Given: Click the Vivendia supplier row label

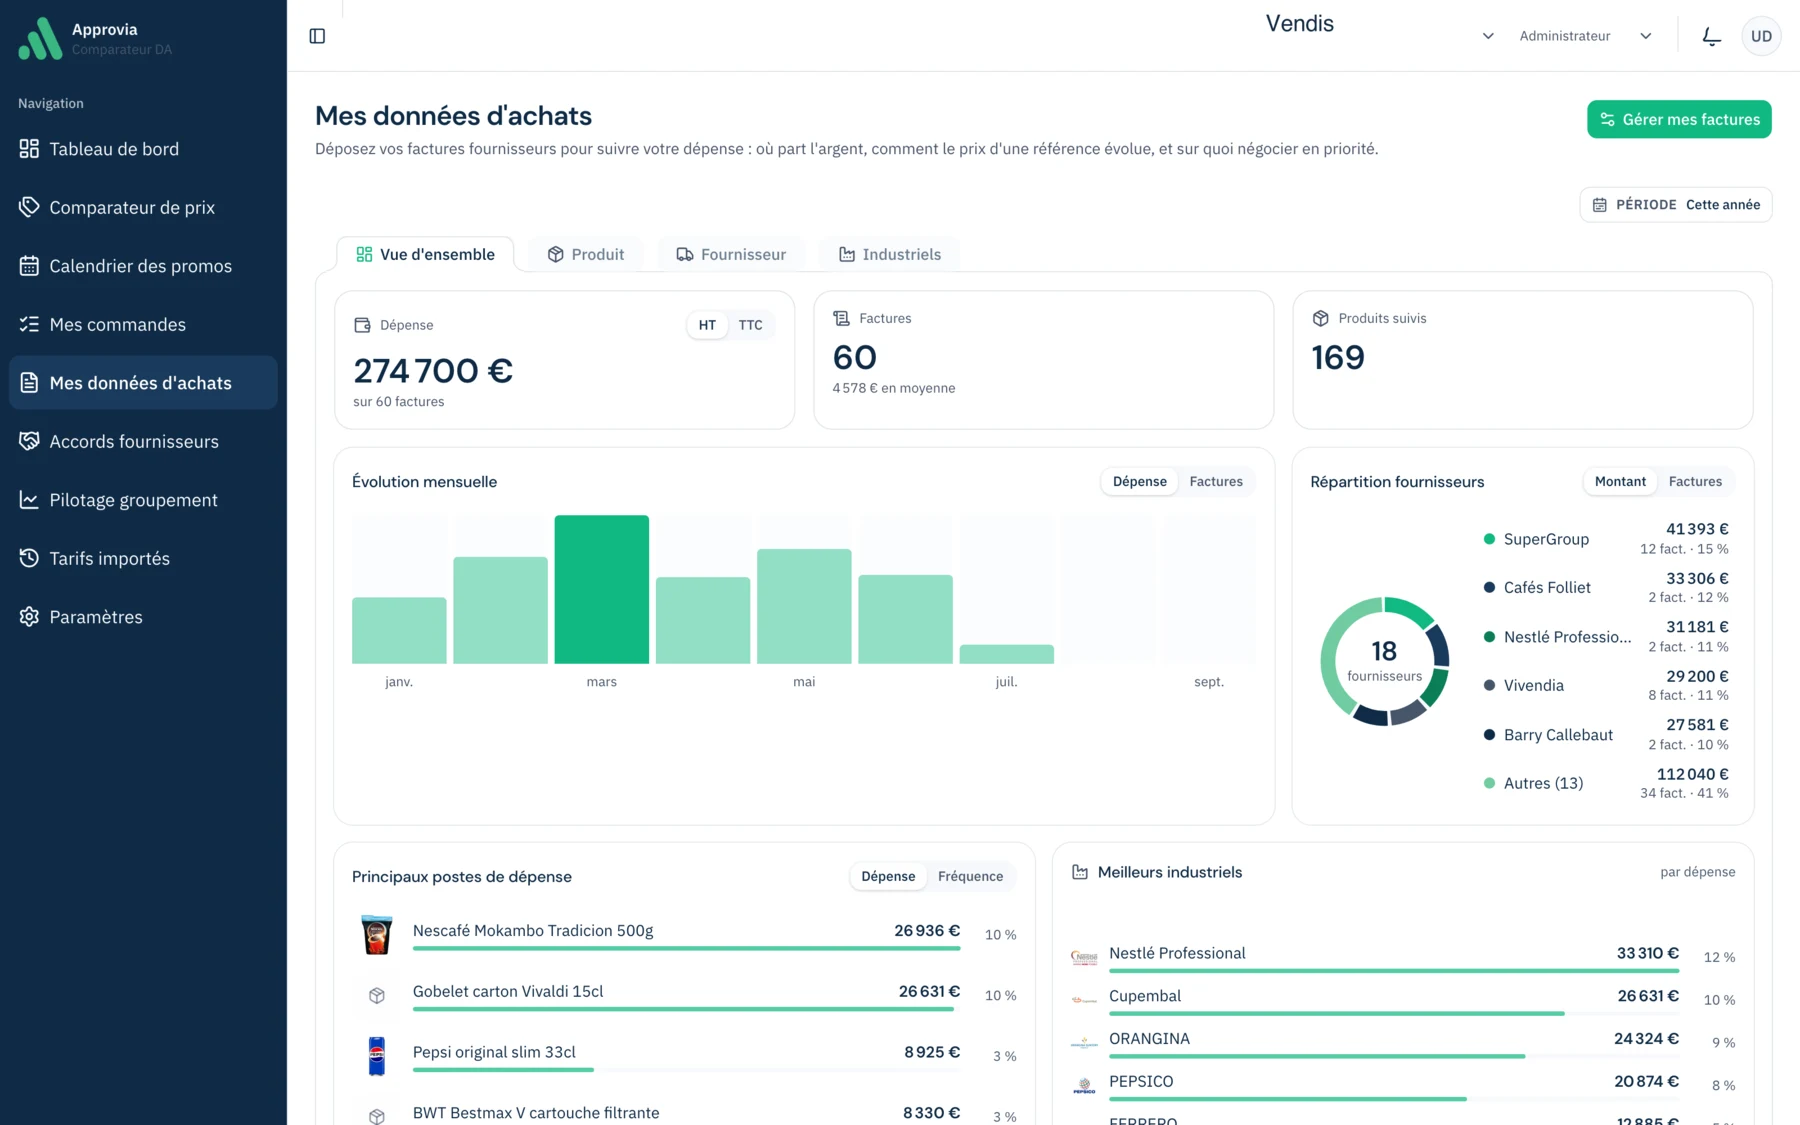Looking at the screenshot, I should pos(1533,686).
